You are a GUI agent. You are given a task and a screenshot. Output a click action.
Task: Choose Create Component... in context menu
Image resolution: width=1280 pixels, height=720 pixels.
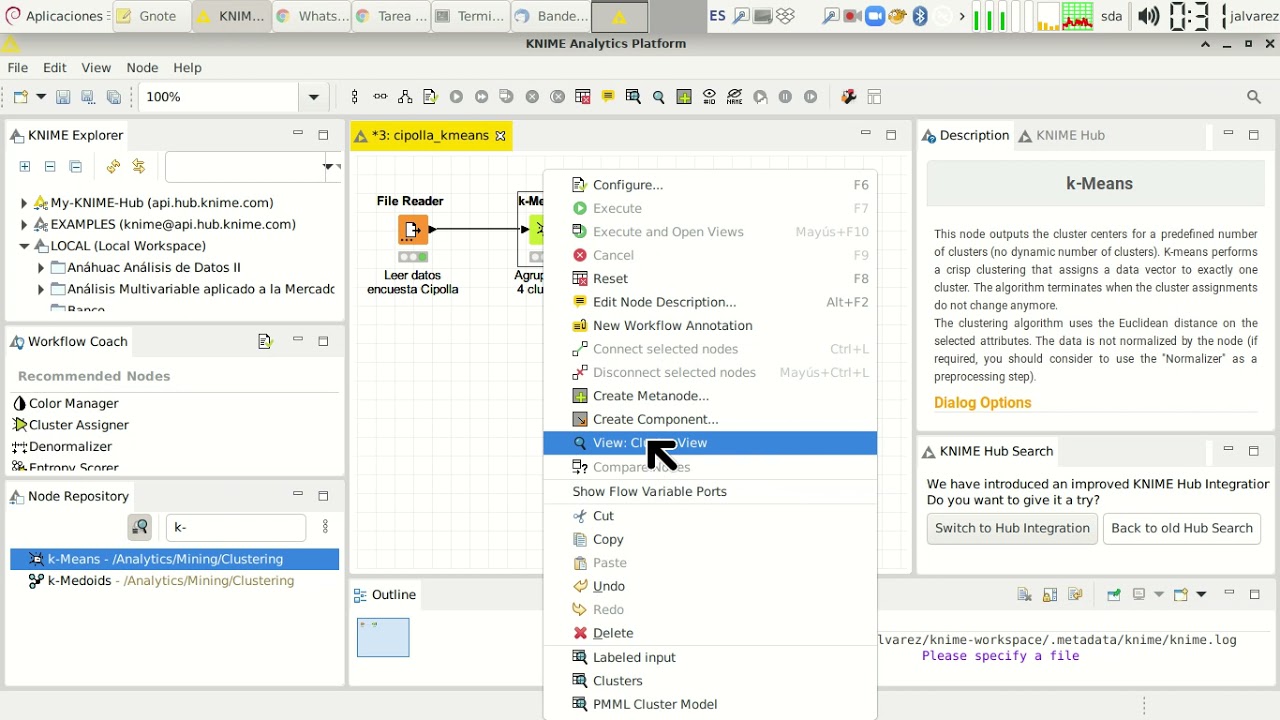[x=710, y=419]
